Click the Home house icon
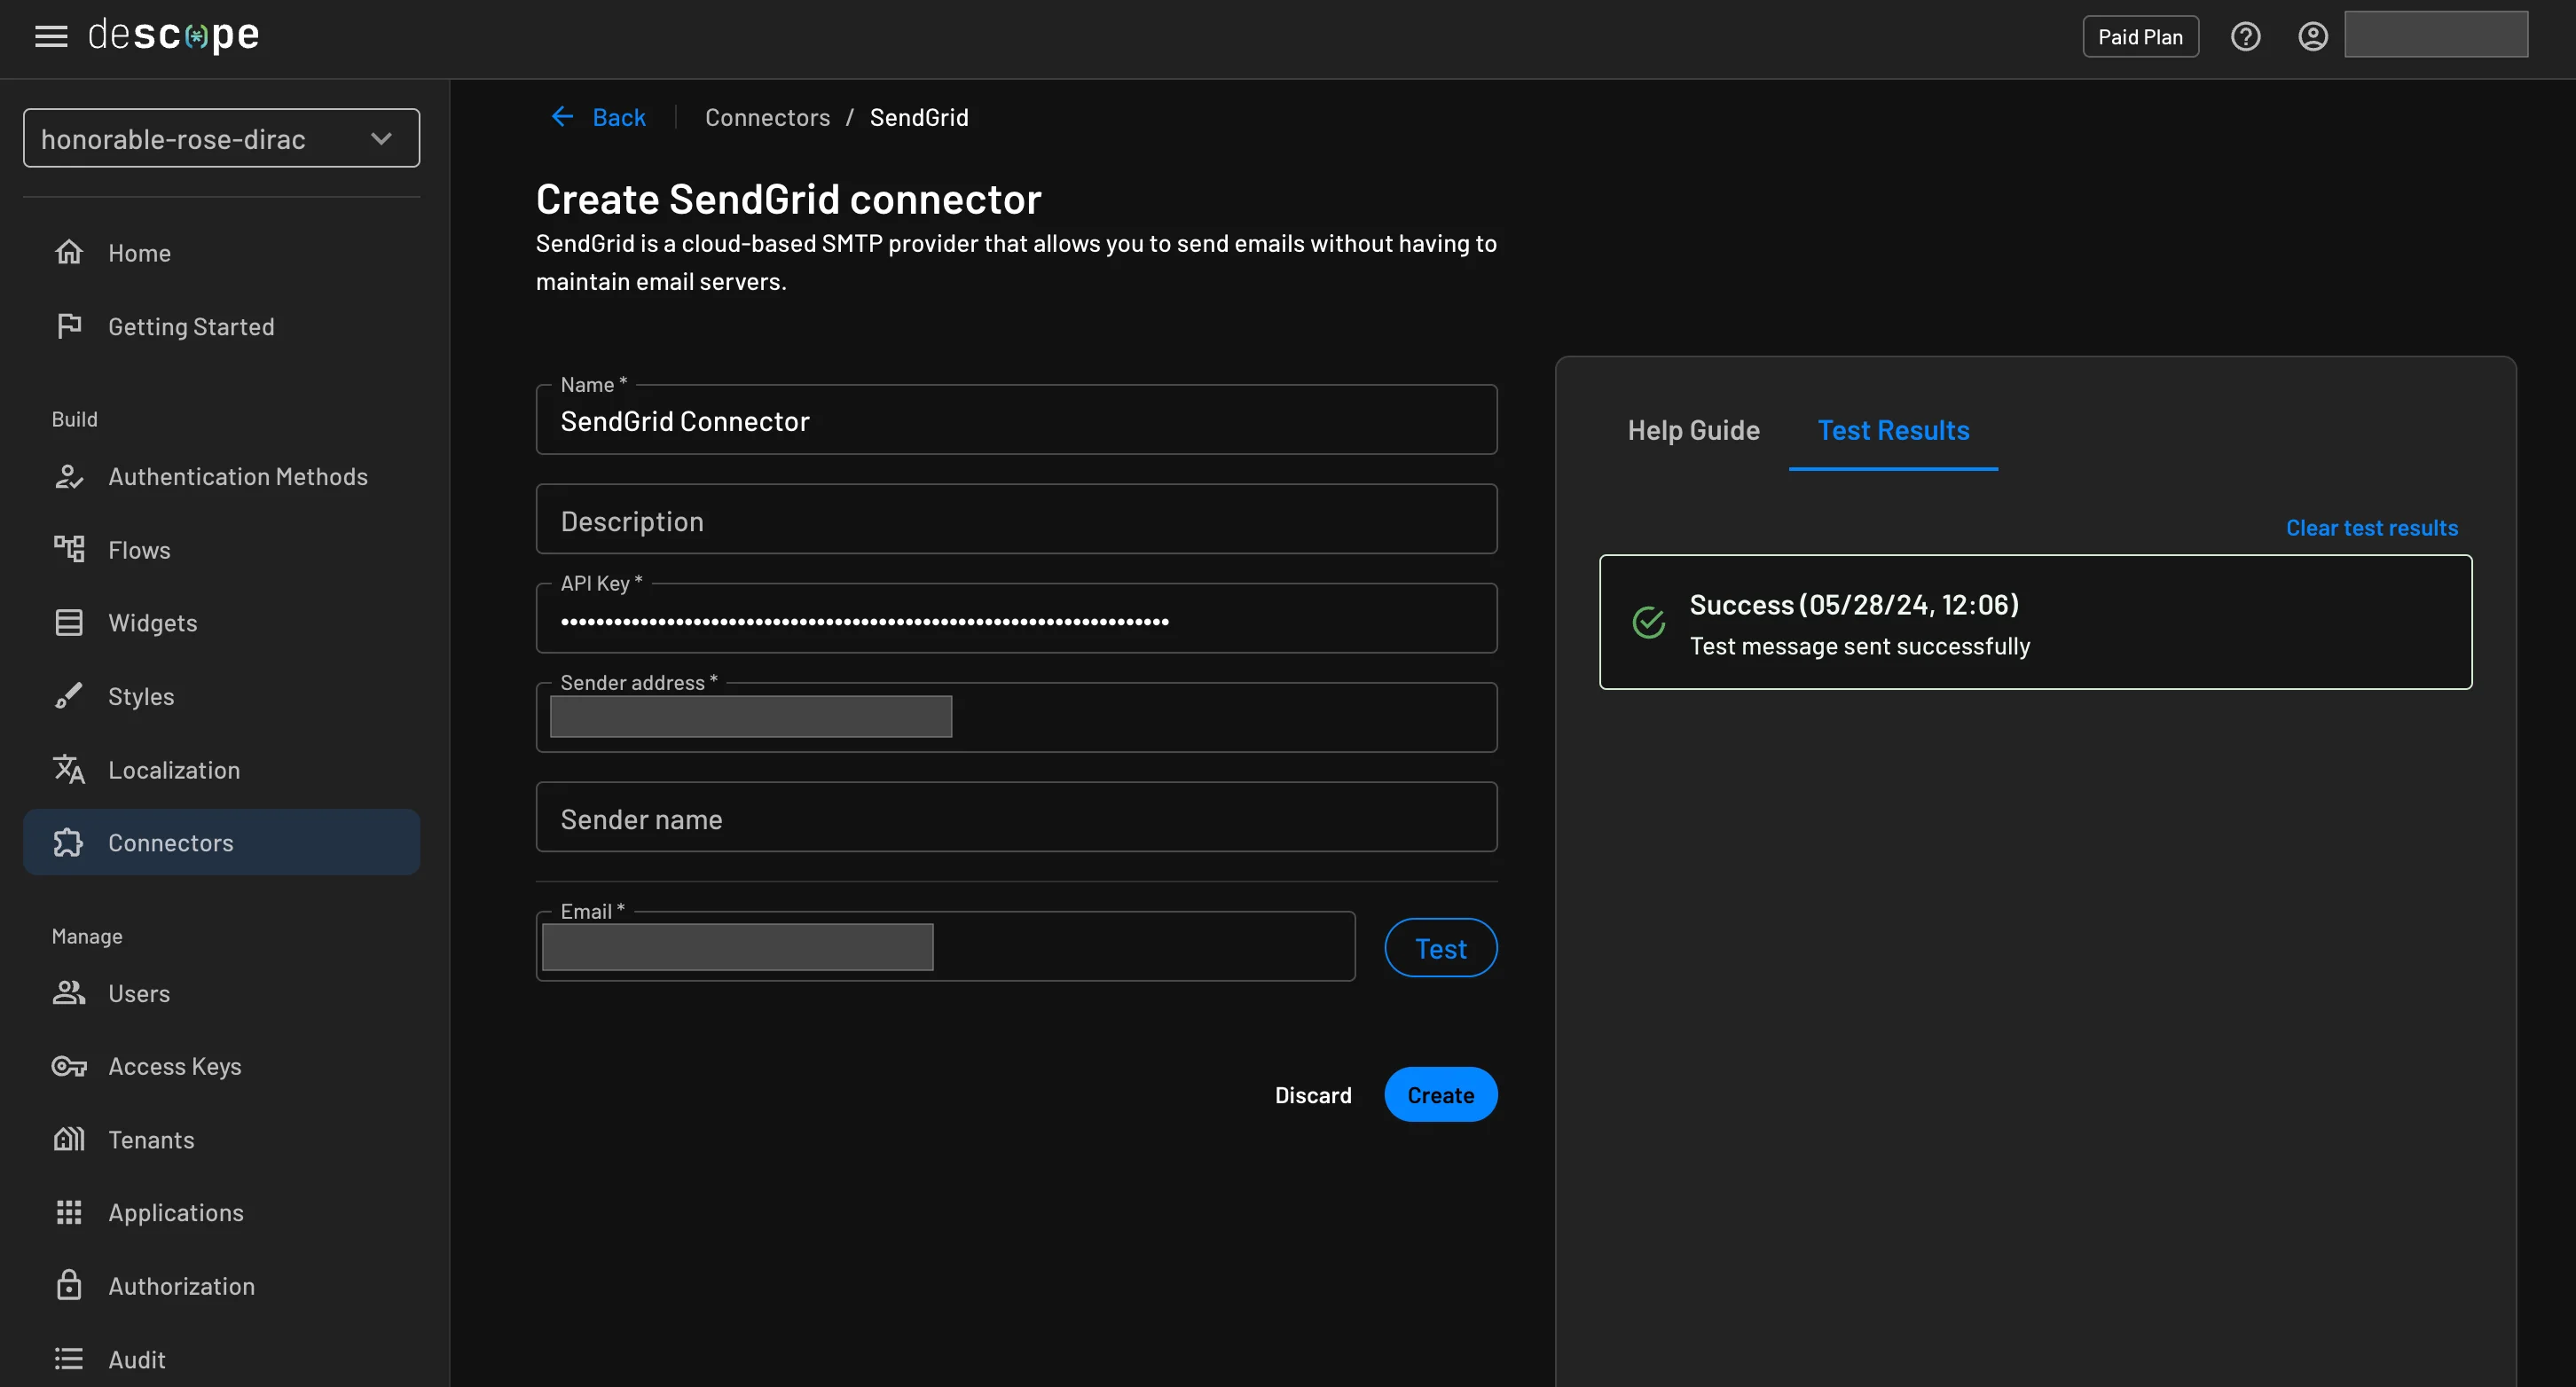This screenshot has width=2576, height=1387. coord(69,252)
